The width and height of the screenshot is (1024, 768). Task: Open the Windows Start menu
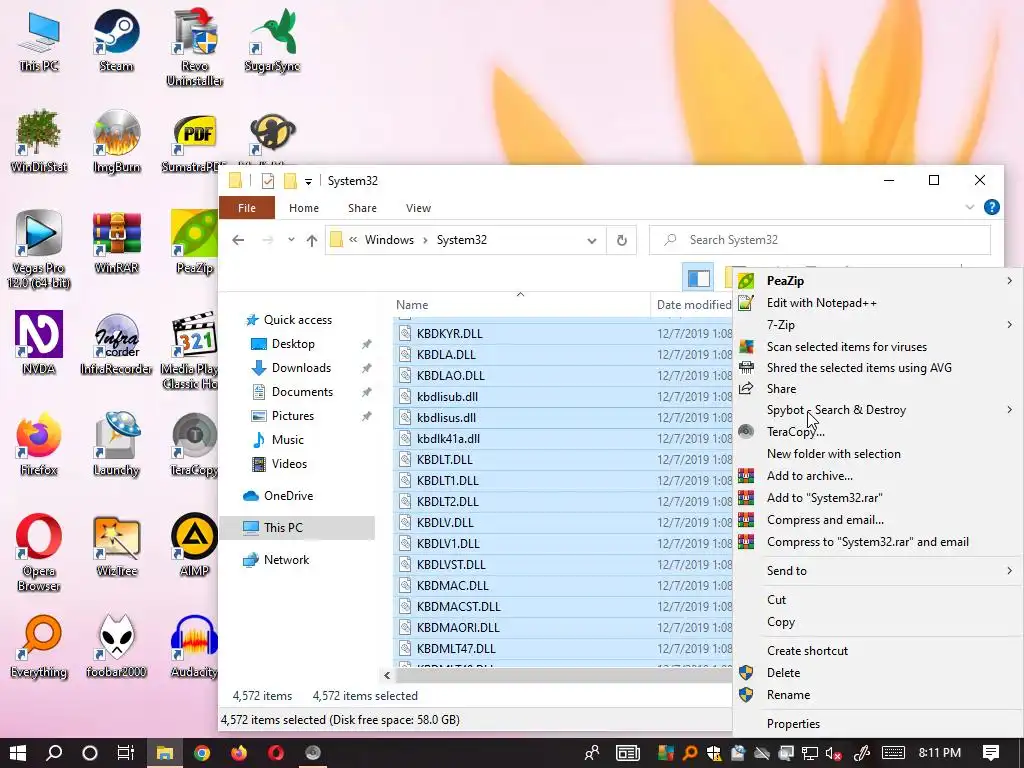click(x=18, y=753)
